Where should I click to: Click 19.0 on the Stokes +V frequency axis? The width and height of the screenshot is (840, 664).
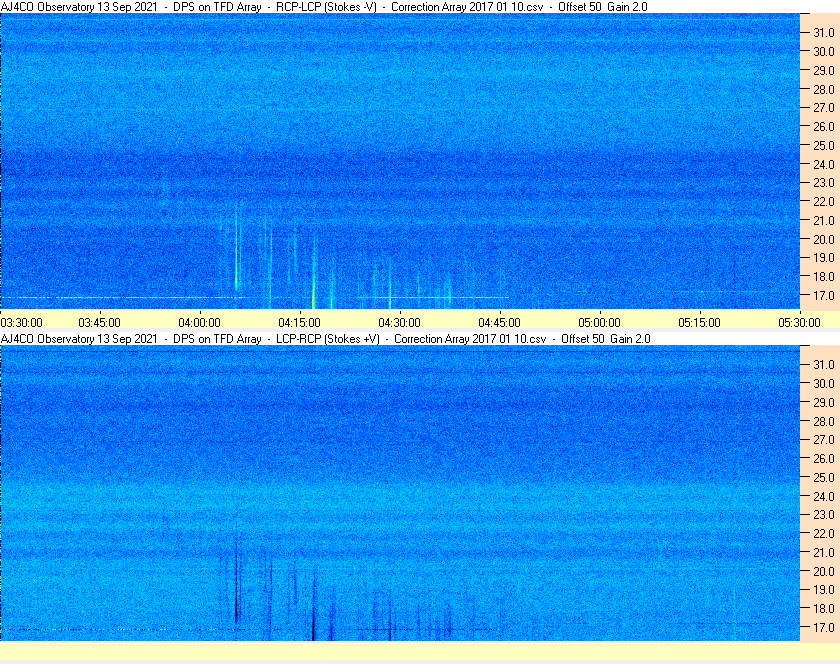click(824, 590)
